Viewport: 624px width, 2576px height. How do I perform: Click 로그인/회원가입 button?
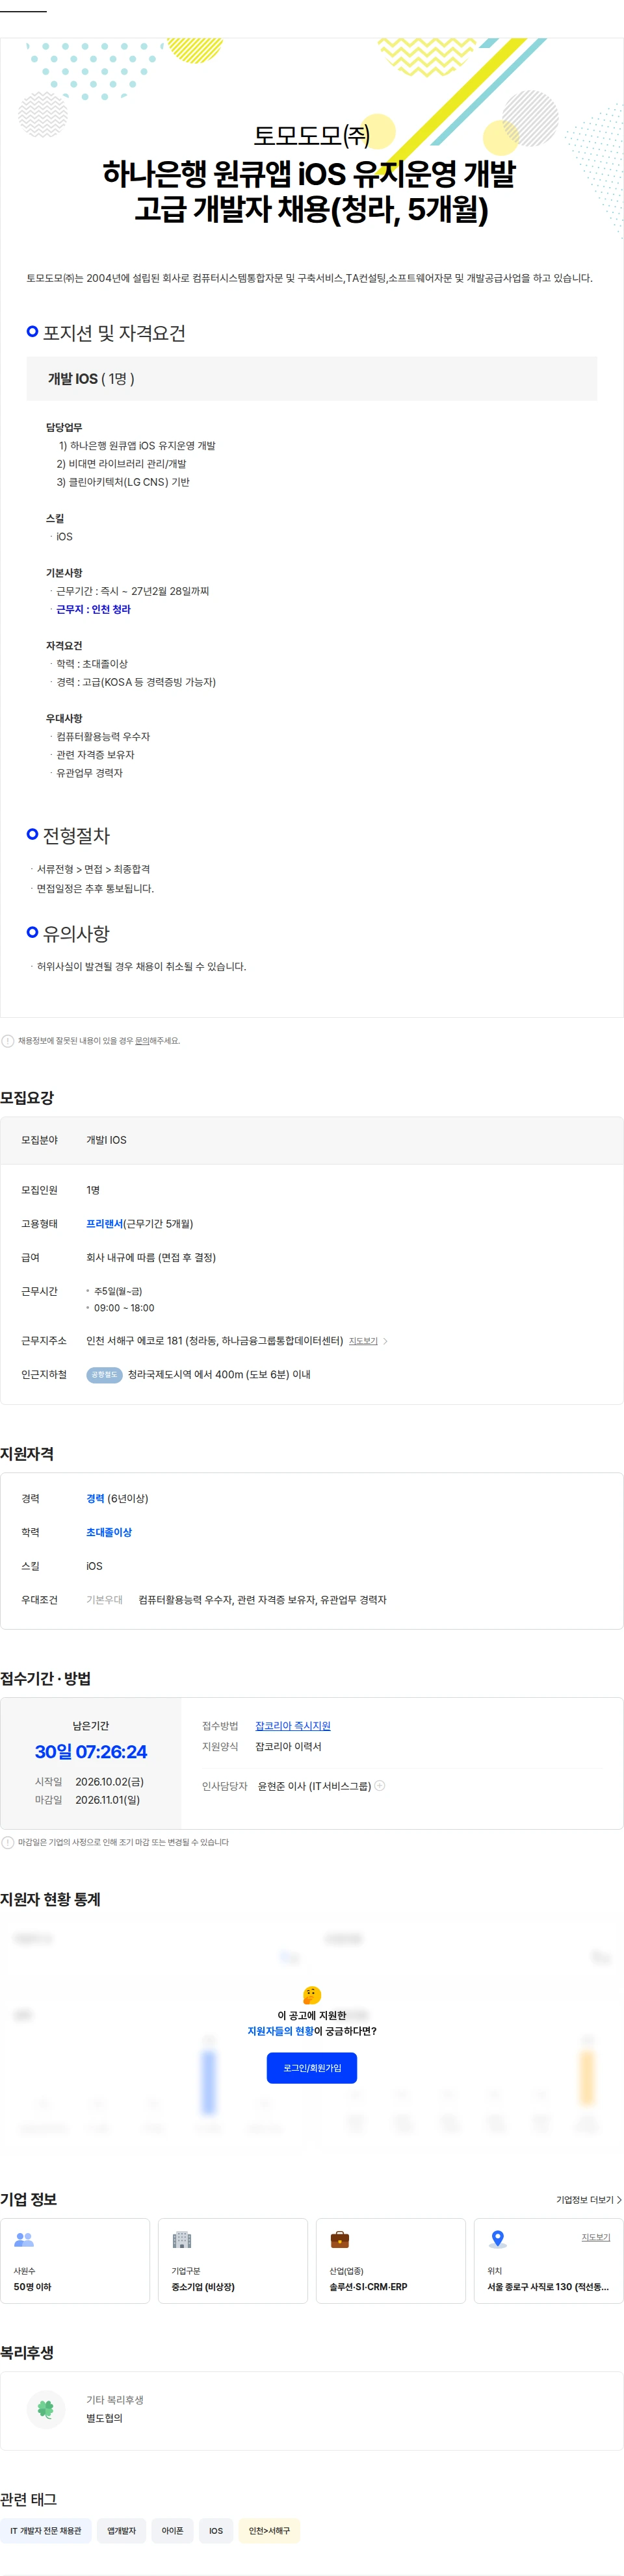click(x=312, y=2067)
